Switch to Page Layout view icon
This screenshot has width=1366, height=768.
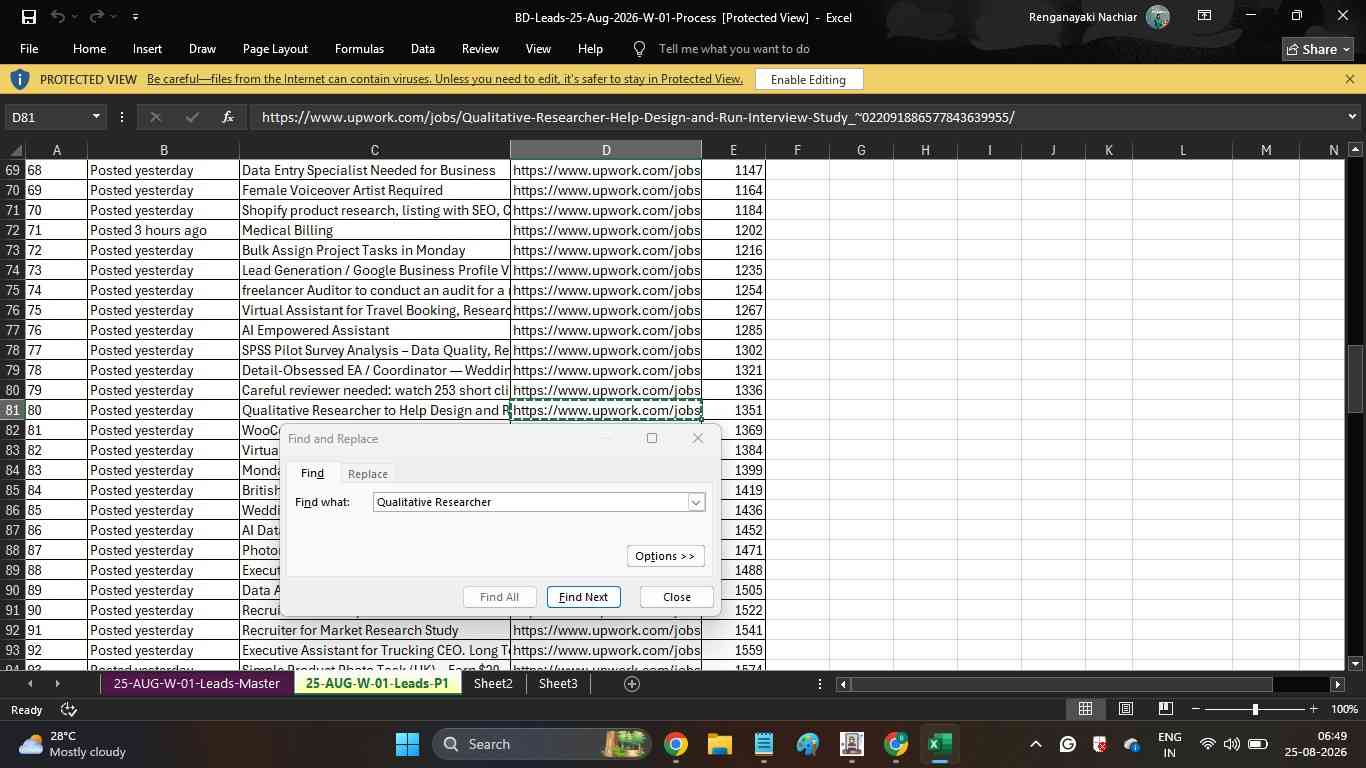click(1125, 709)
